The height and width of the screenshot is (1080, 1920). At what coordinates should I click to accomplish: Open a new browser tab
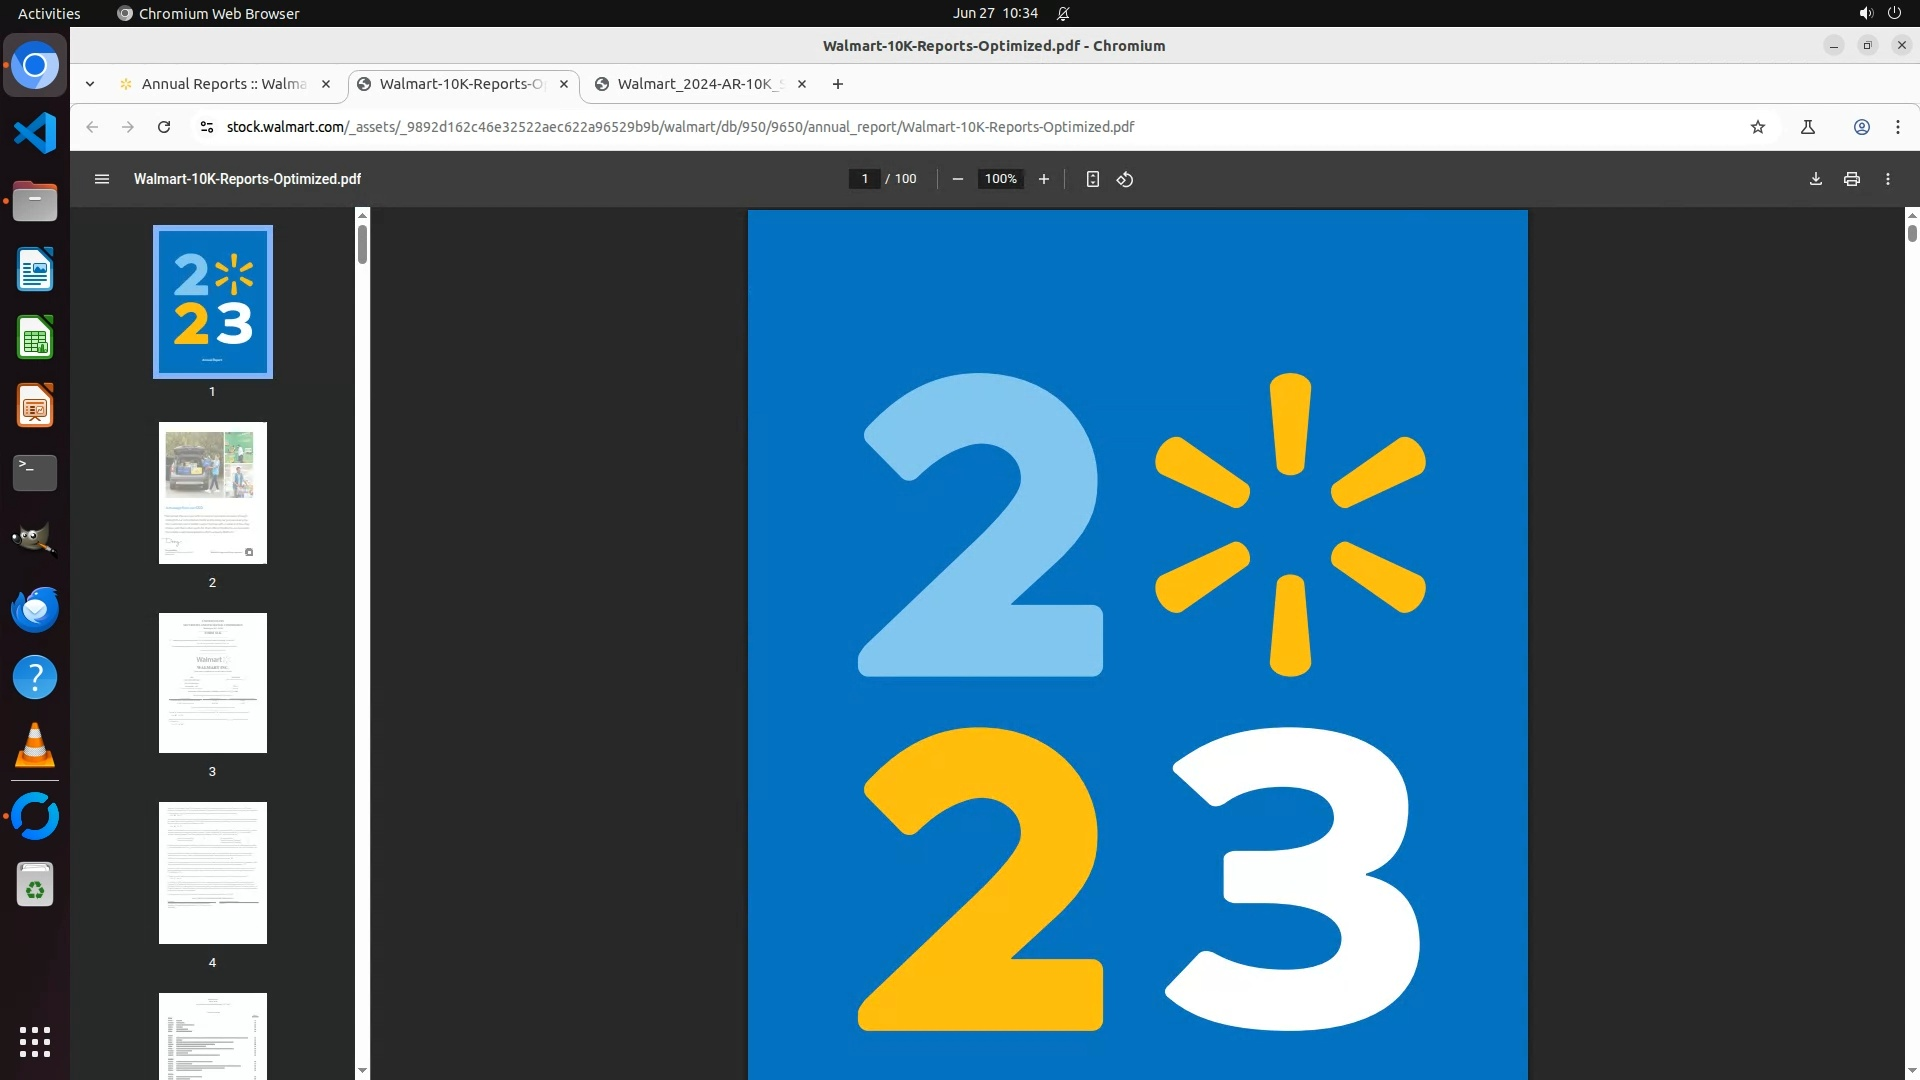[837, 84]
